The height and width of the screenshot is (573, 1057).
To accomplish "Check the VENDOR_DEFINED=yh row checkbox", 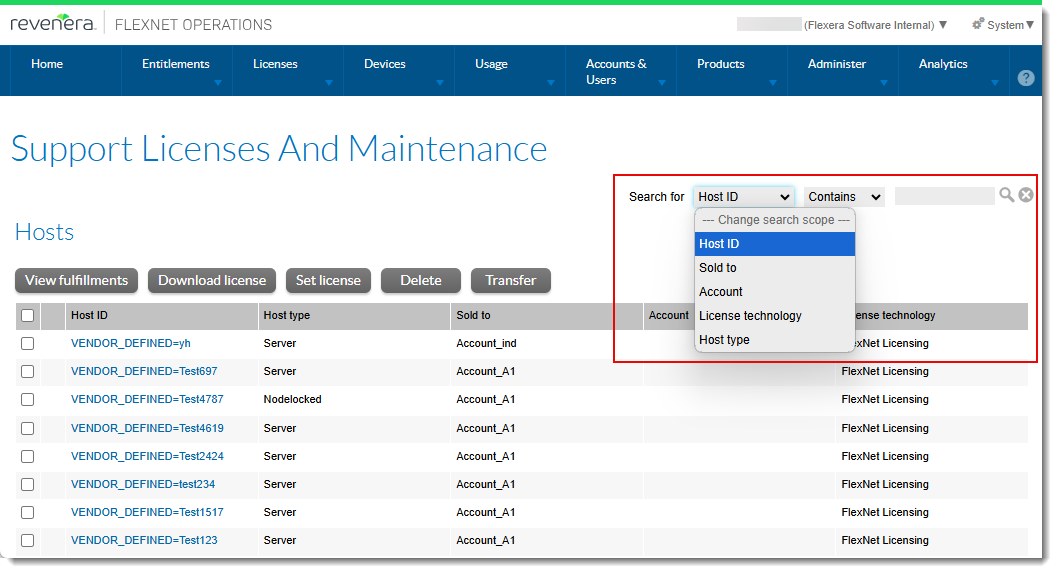I will point(28,343).
